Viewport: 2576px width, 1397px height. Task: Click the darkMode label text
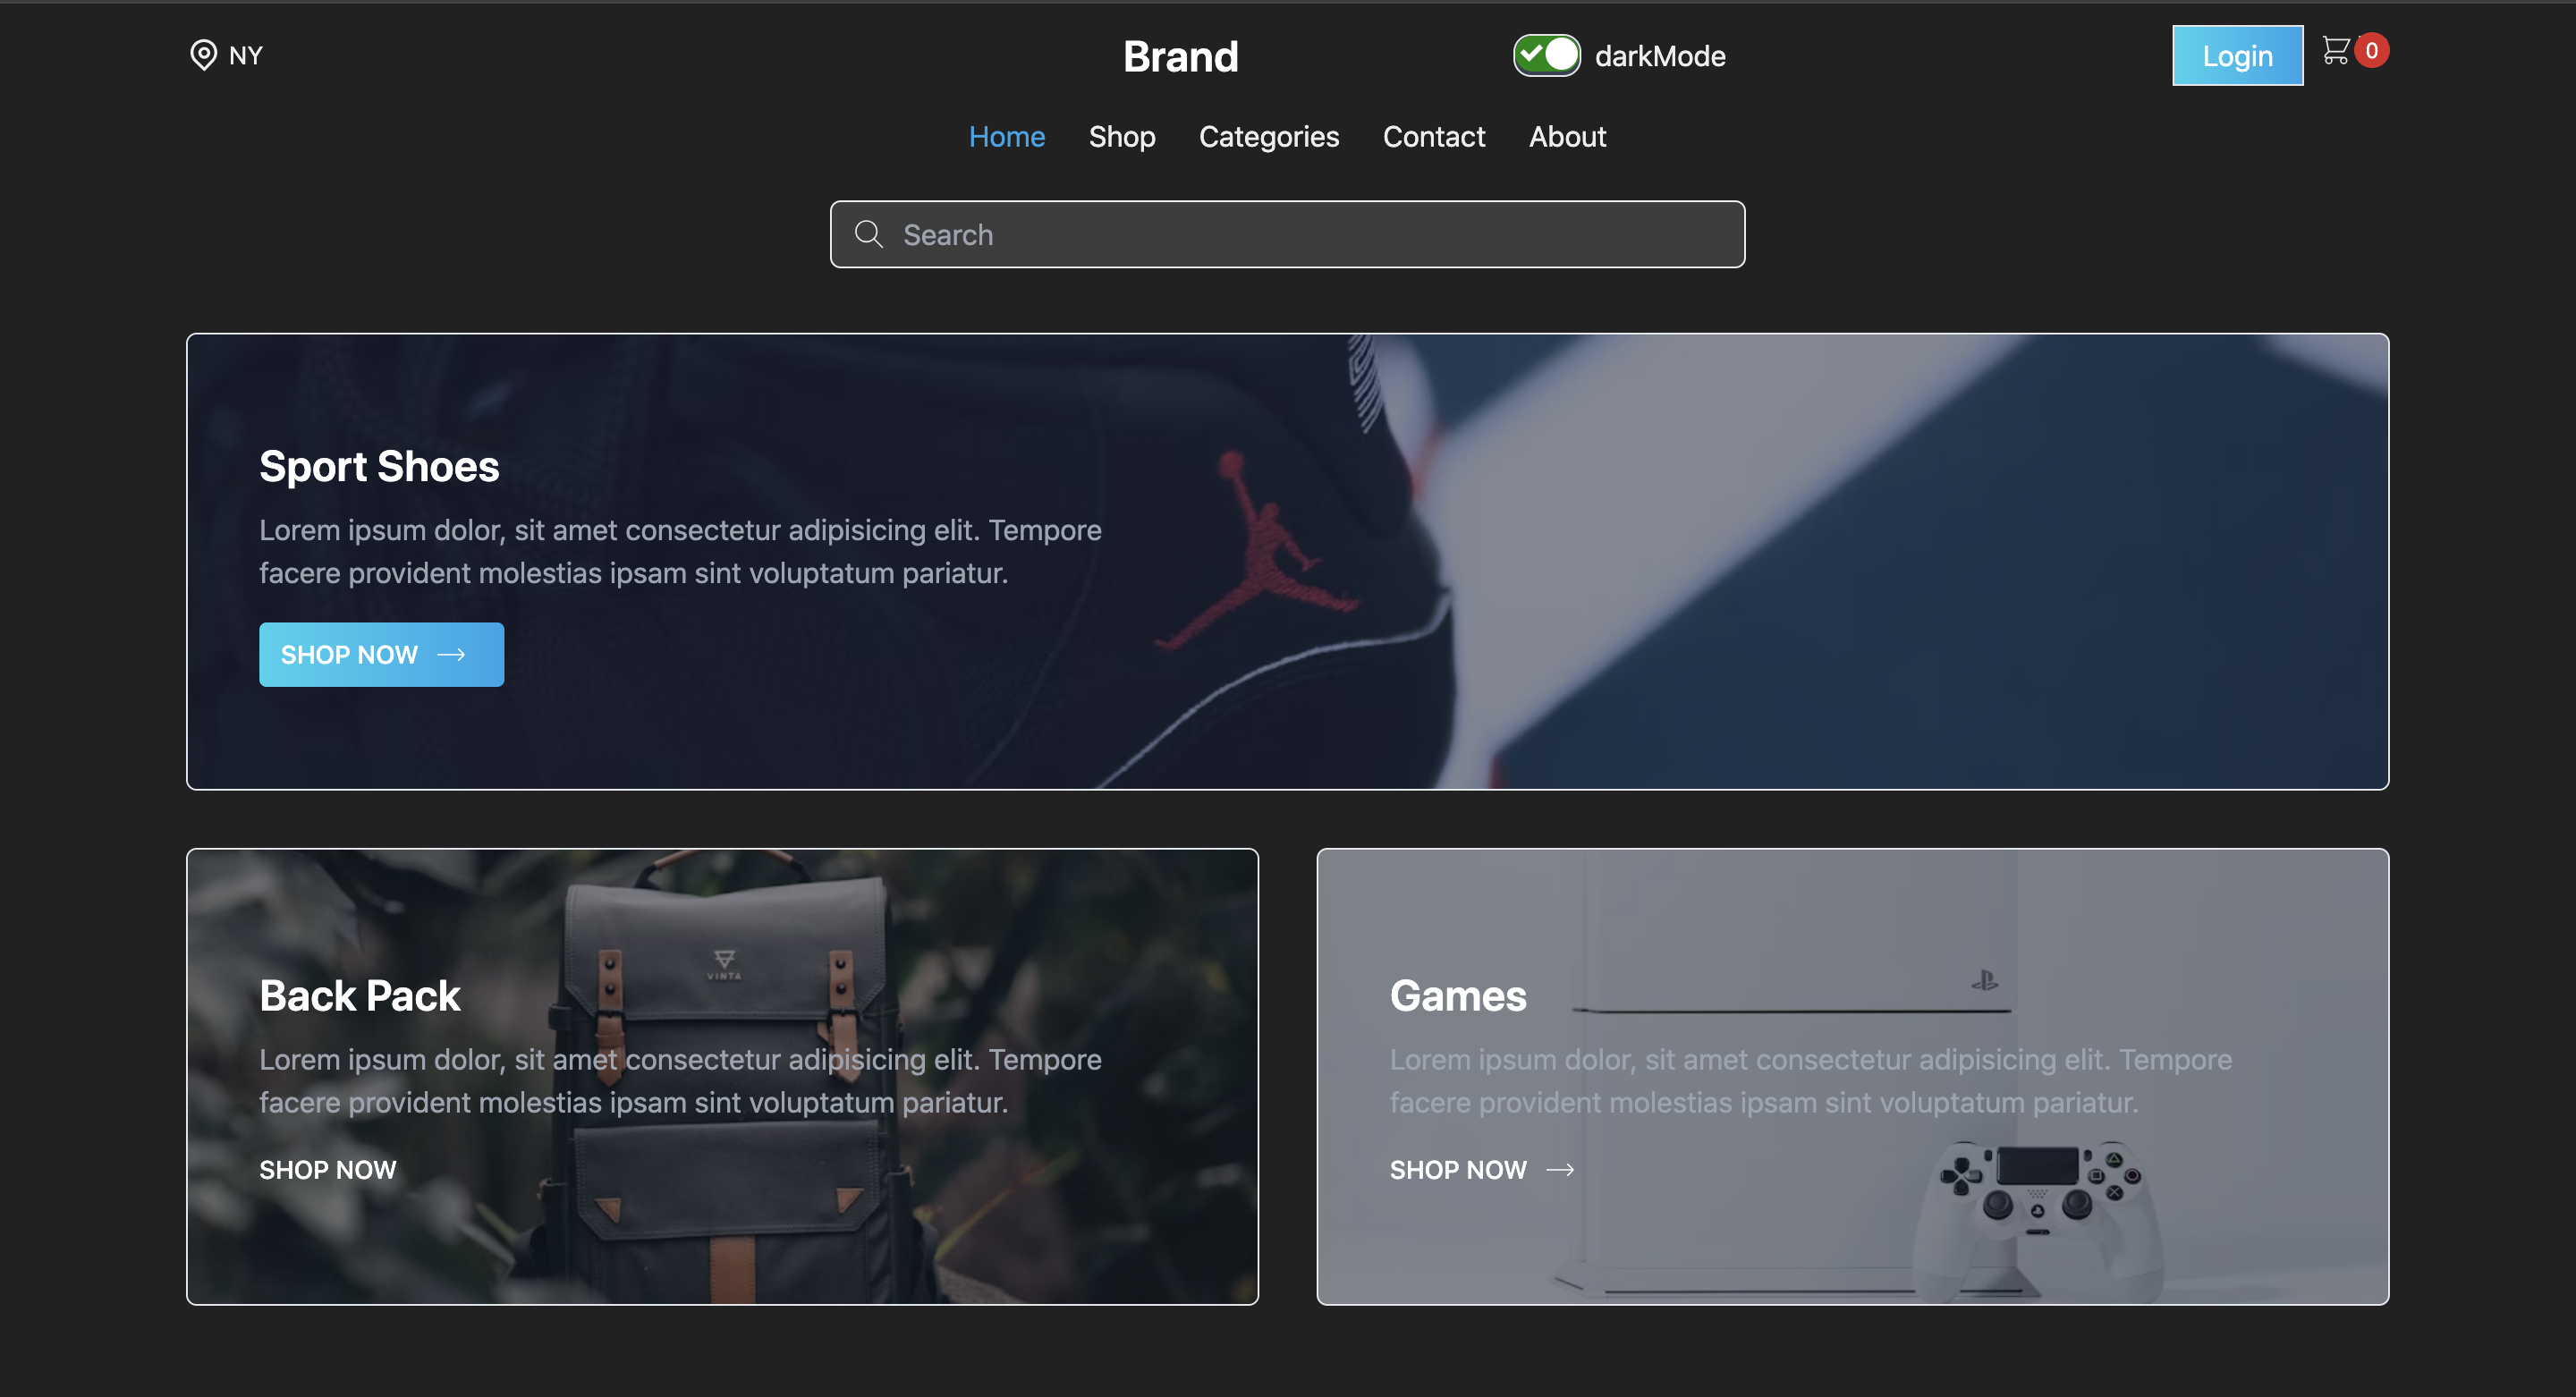(x=1659, y=56)
